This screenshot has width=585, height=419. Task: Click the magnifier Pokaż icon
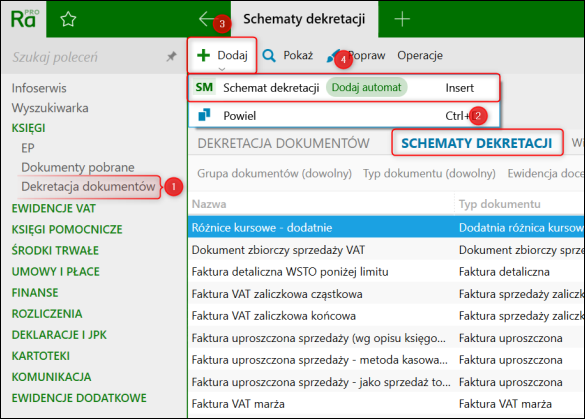(269, 56)
